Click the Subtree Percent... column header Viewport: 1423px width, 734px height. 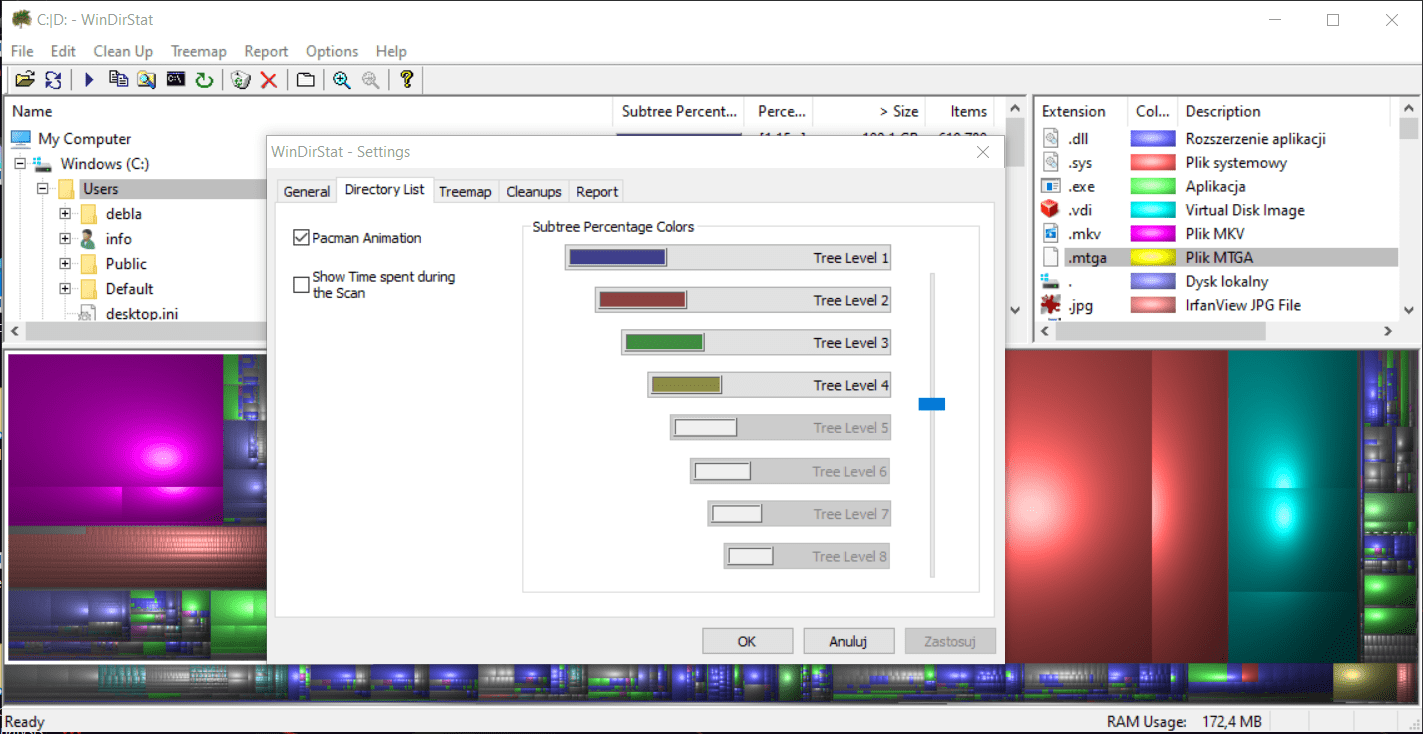point(679,111)
